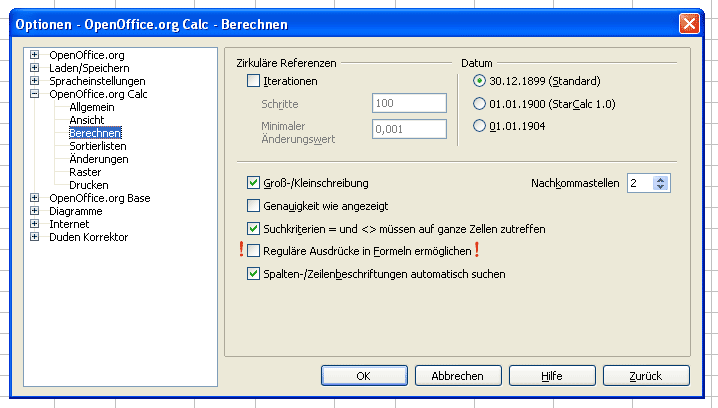Viewport: 718px width, 408px height.
Task: Enable Genauigkeit wie angezeigt
Action: (253, 206)
